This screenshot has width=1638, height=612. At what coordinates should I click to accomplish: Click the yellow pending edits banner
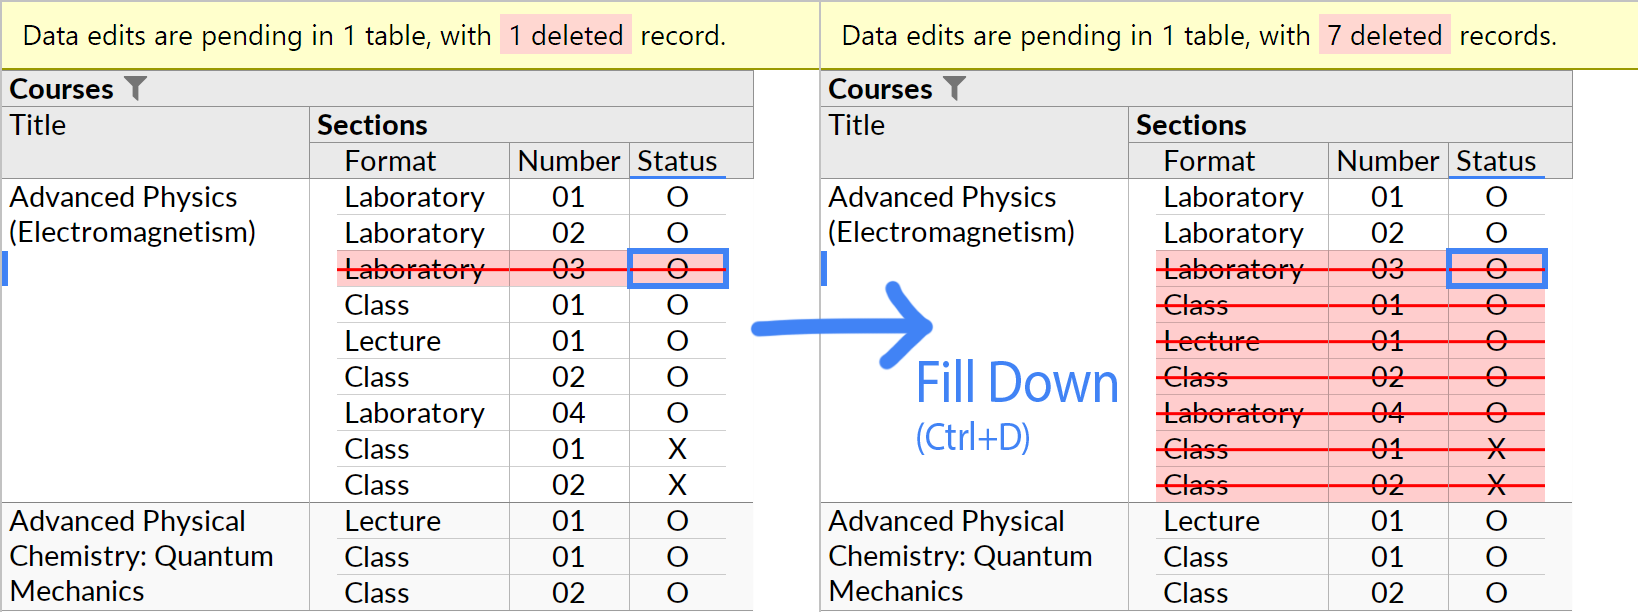click(x=400, y=34)
